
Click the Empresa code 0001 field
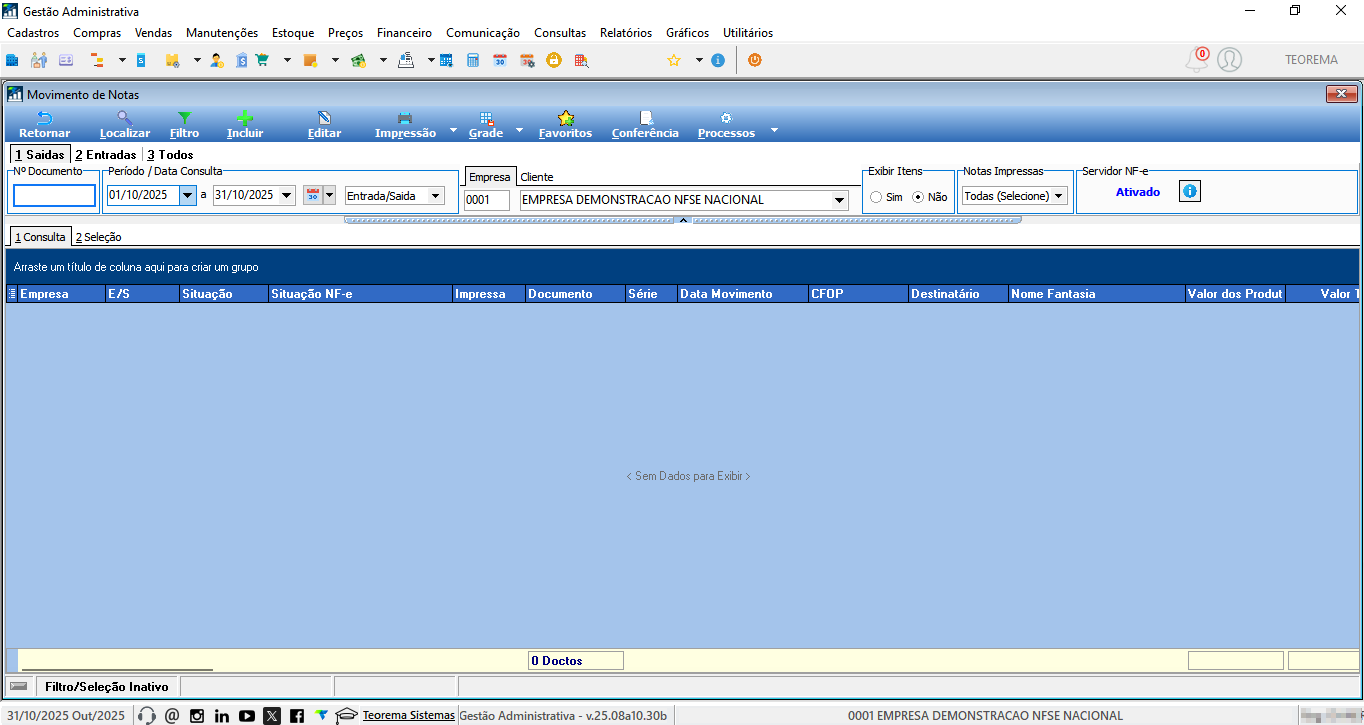487,200
